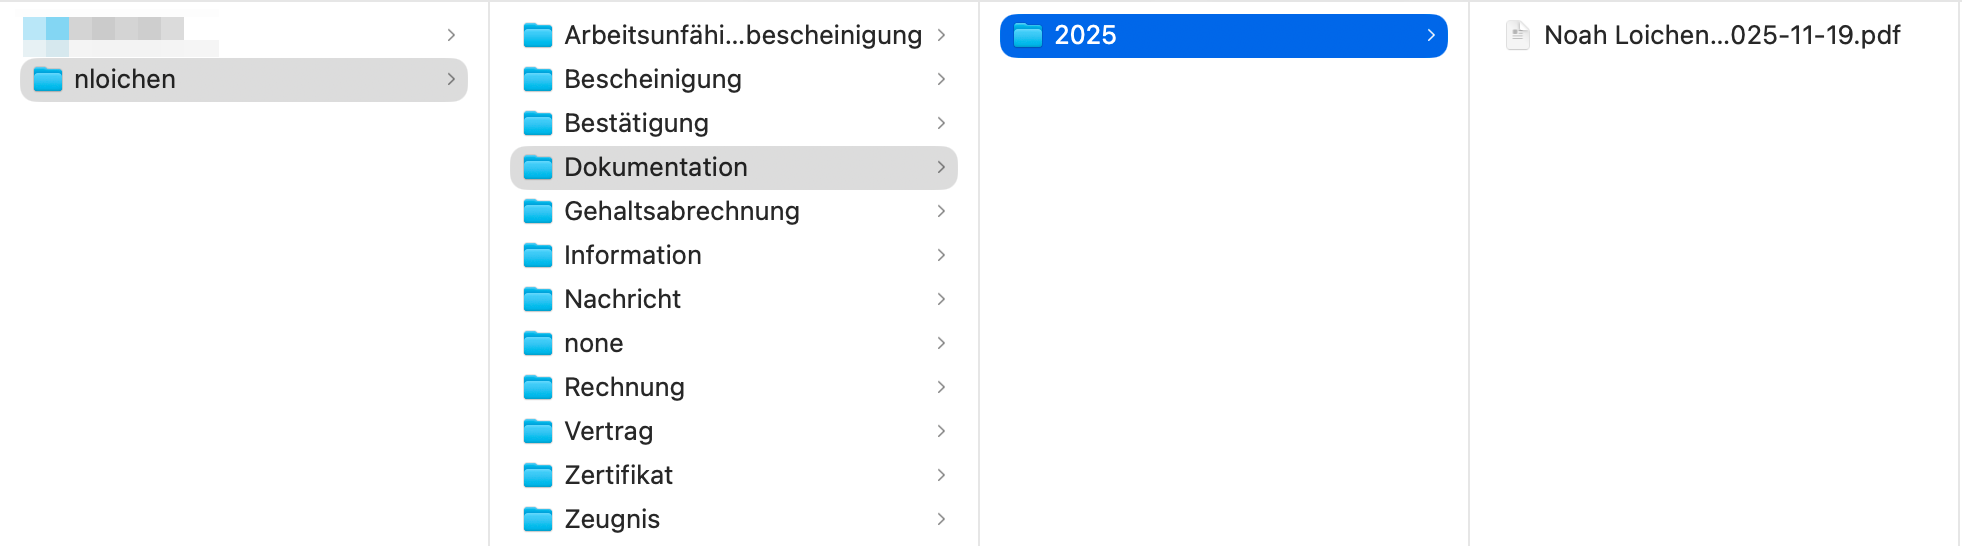Select the blurred item above nloichen
The image size is (1962, 546).
[120, 35]
